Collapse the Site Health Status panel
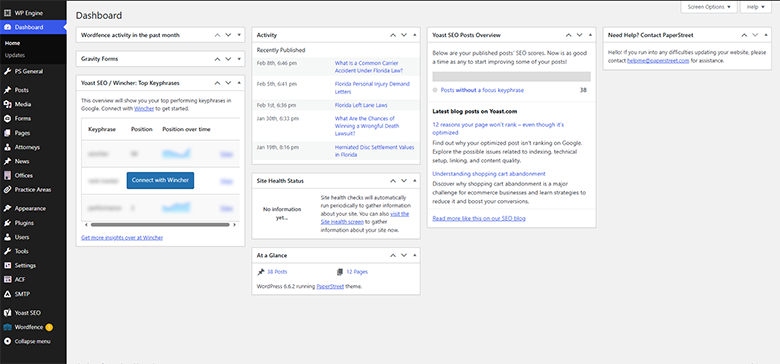This screenshot has height=364, width=780. click(415, 181)
